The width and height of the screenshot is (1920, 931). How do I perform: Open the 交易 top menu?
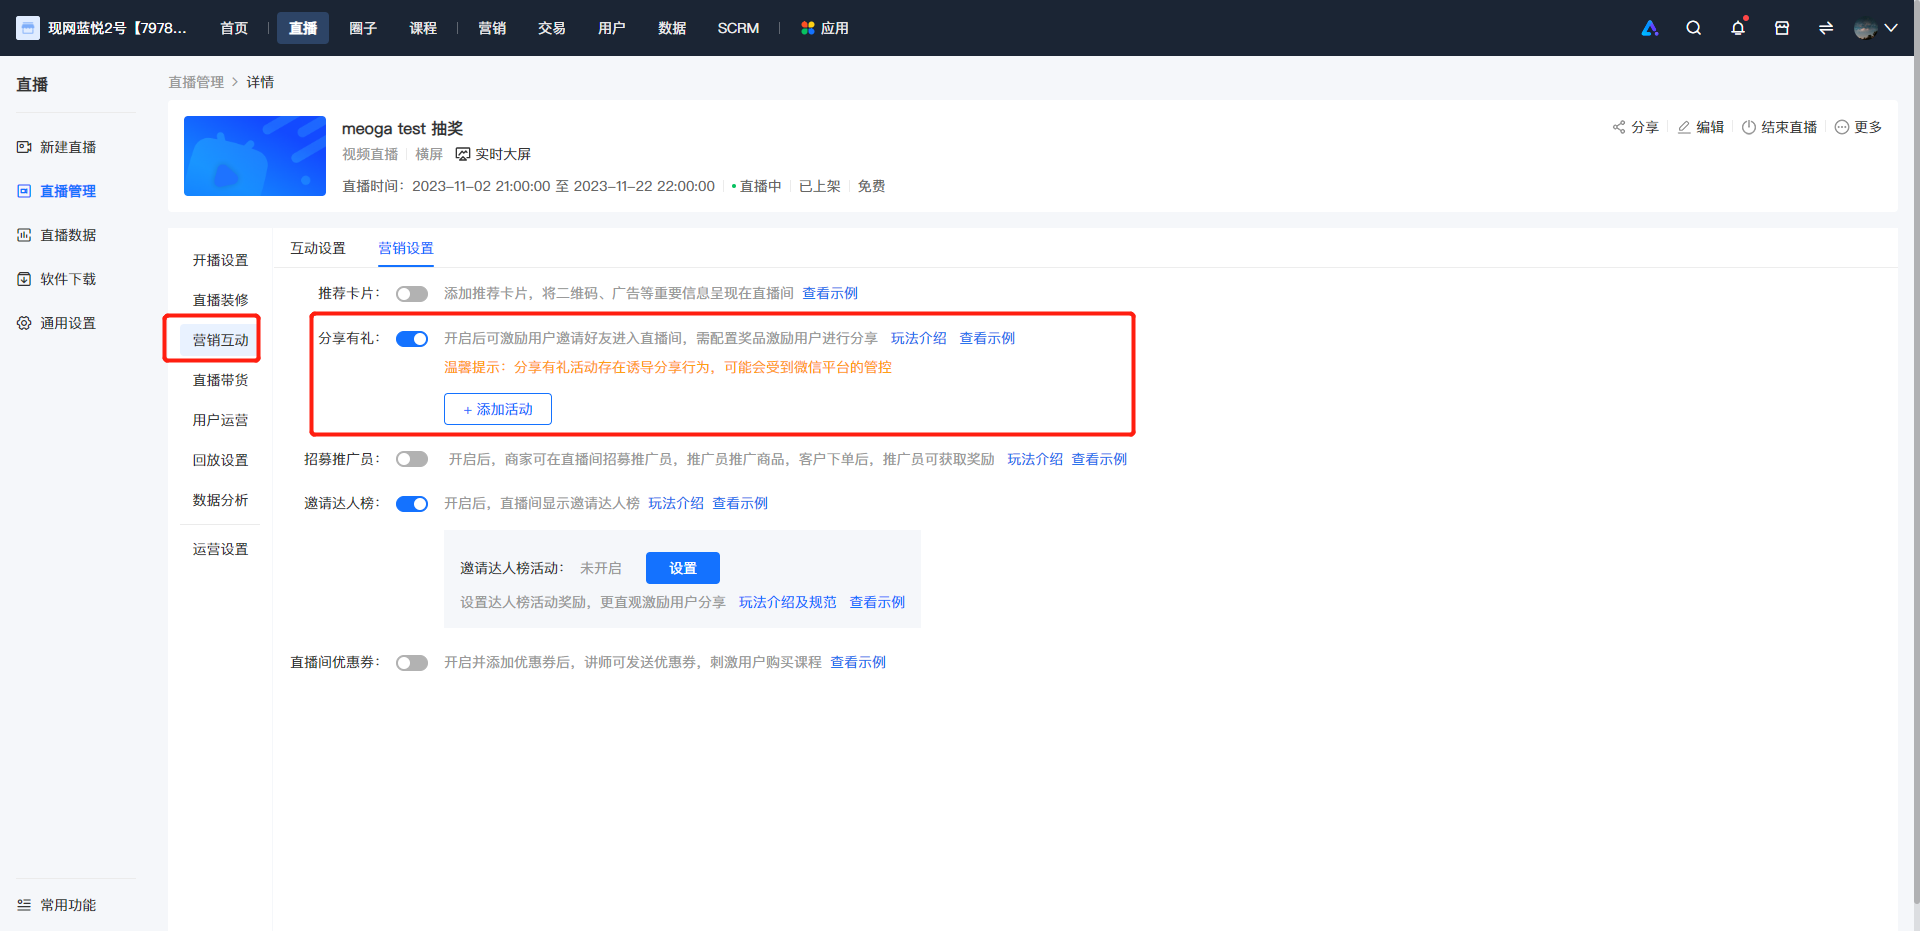pyautogui.click(x=552, y=28)
